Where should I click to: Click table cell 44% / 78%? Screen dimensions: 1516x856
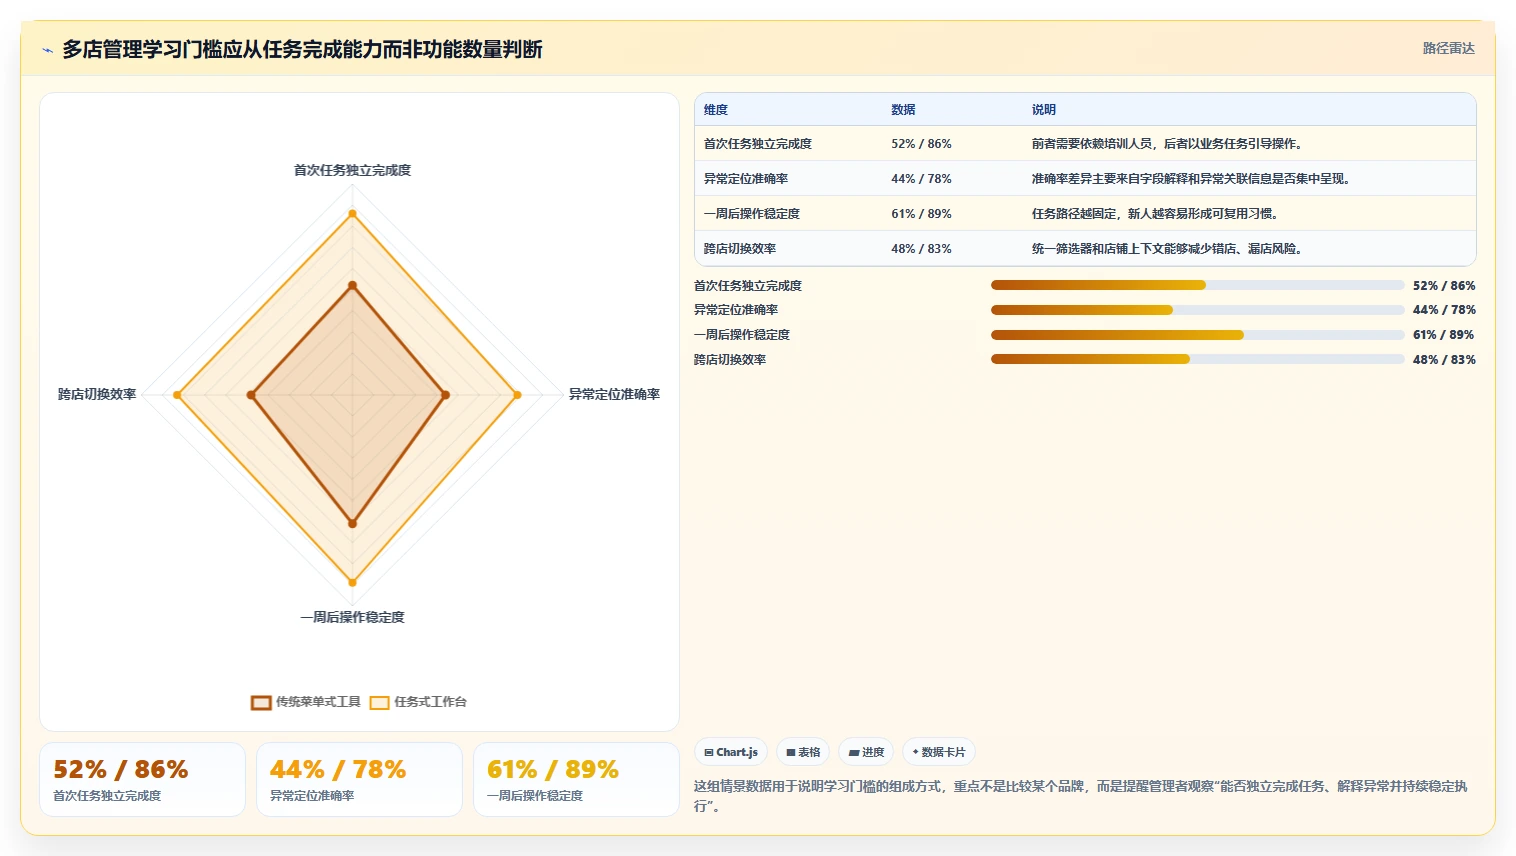pos(921,179)
